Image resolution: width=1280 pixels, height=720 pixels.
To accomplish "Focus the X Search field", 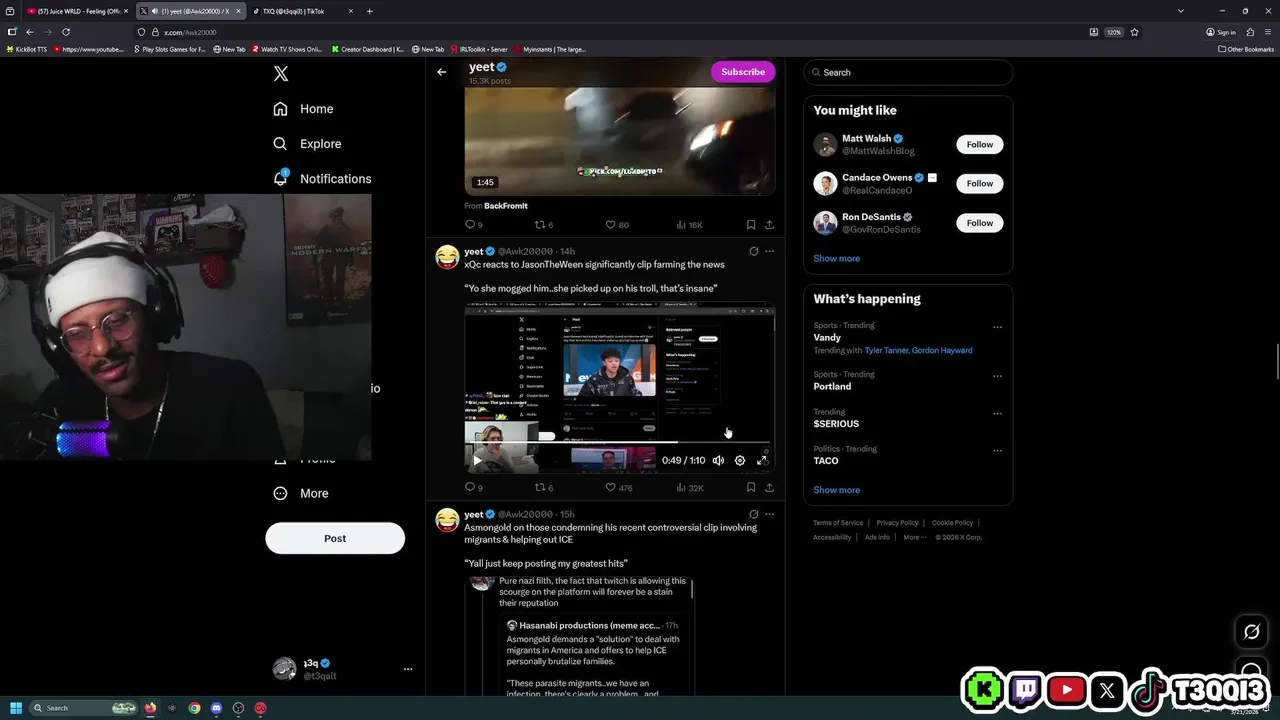I will pyautogui.click(x=908, y=72).
